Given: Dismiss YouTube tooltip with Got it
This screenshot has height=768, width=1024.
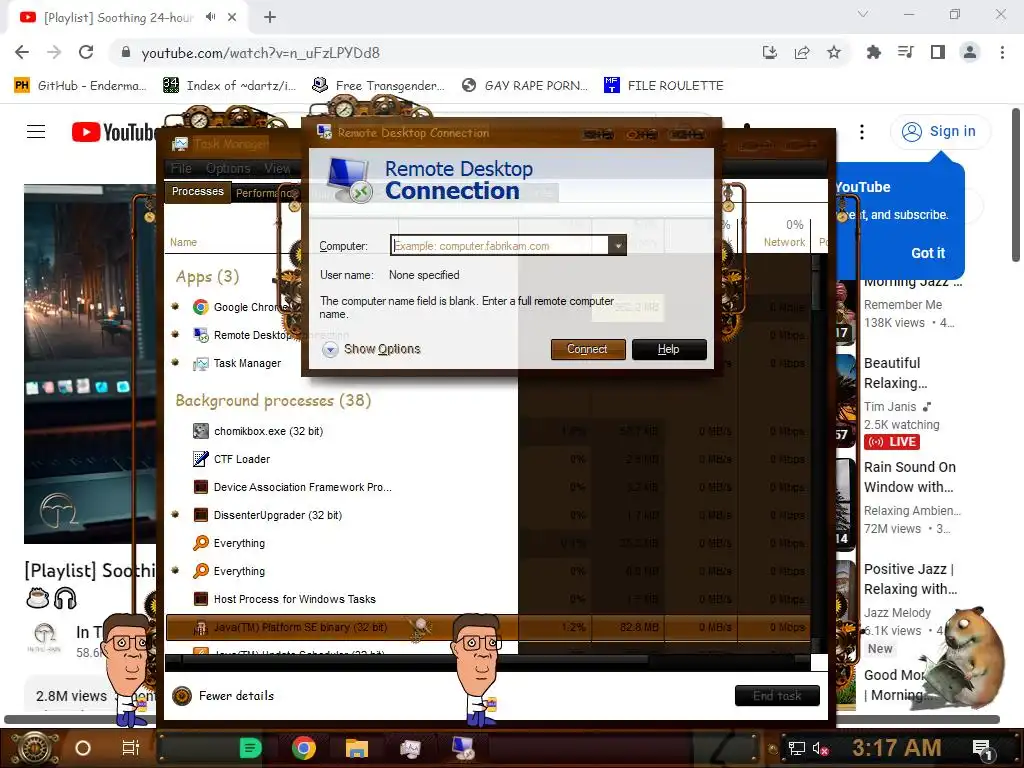Looking at the screenshot, I should (x=928, y=253).
